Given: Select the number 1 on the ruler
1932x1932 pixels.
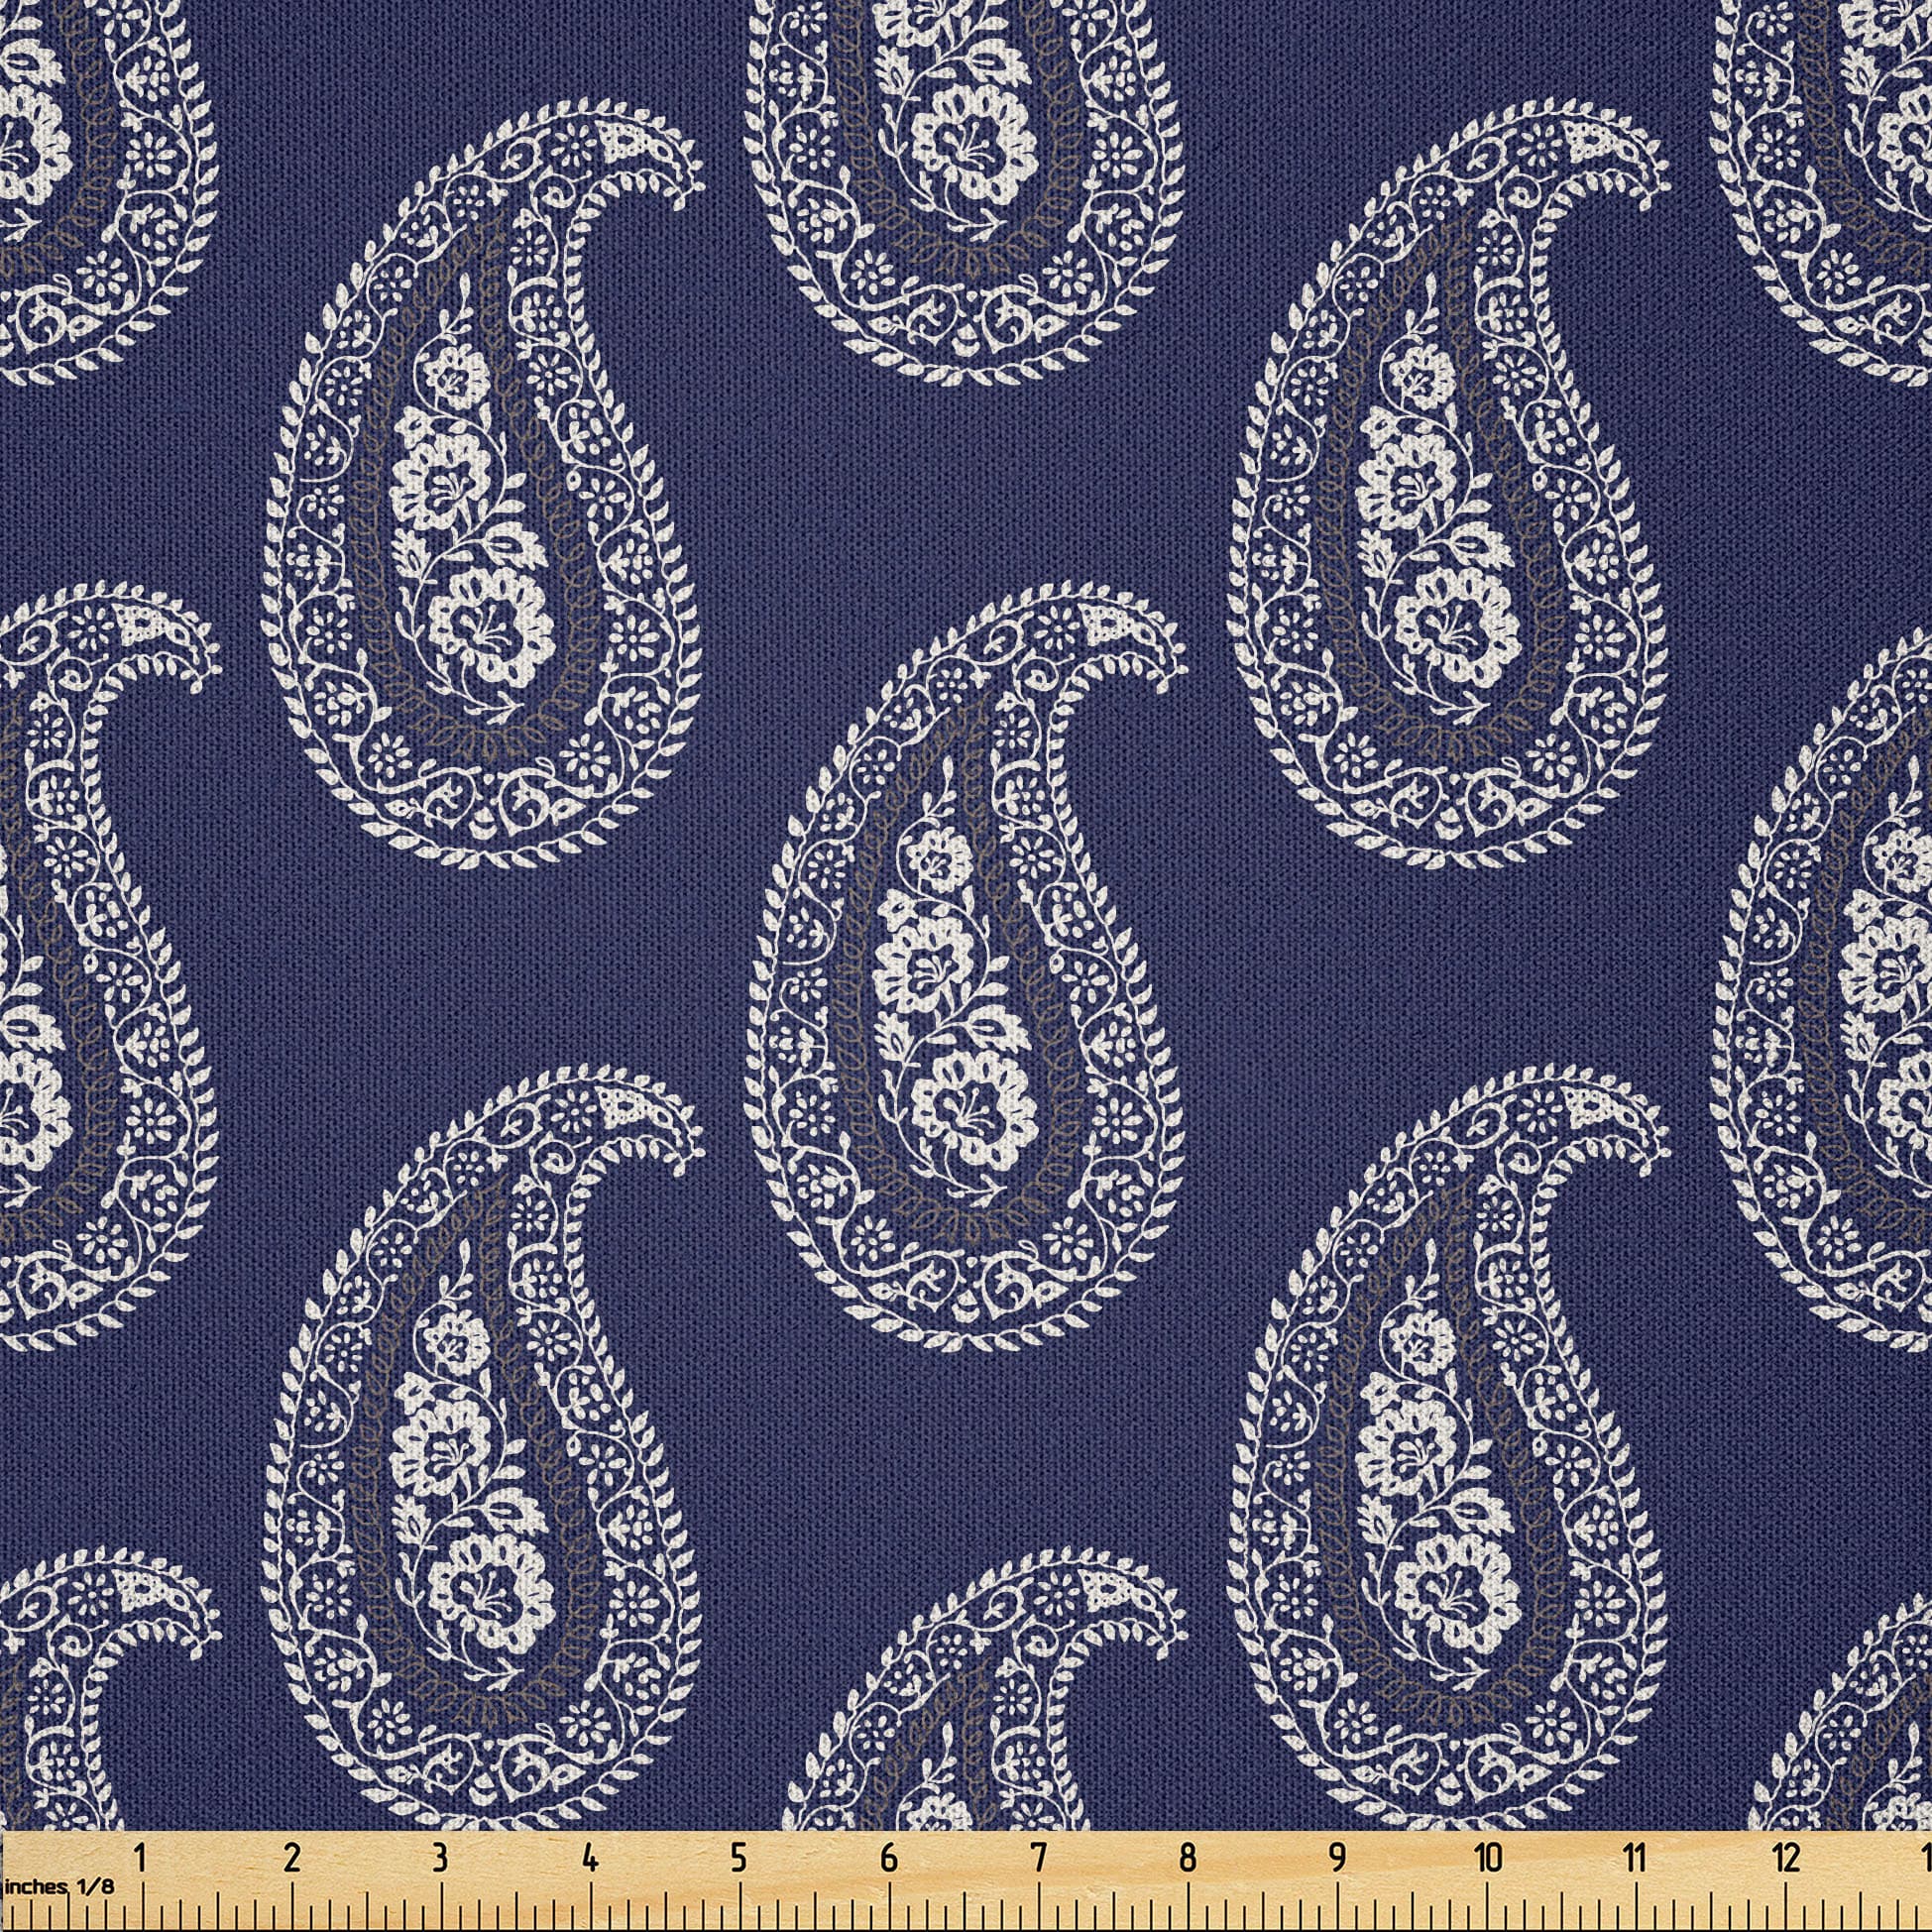Looking at the screenshot, I should pyautogui.click(x=140, y=1858).
